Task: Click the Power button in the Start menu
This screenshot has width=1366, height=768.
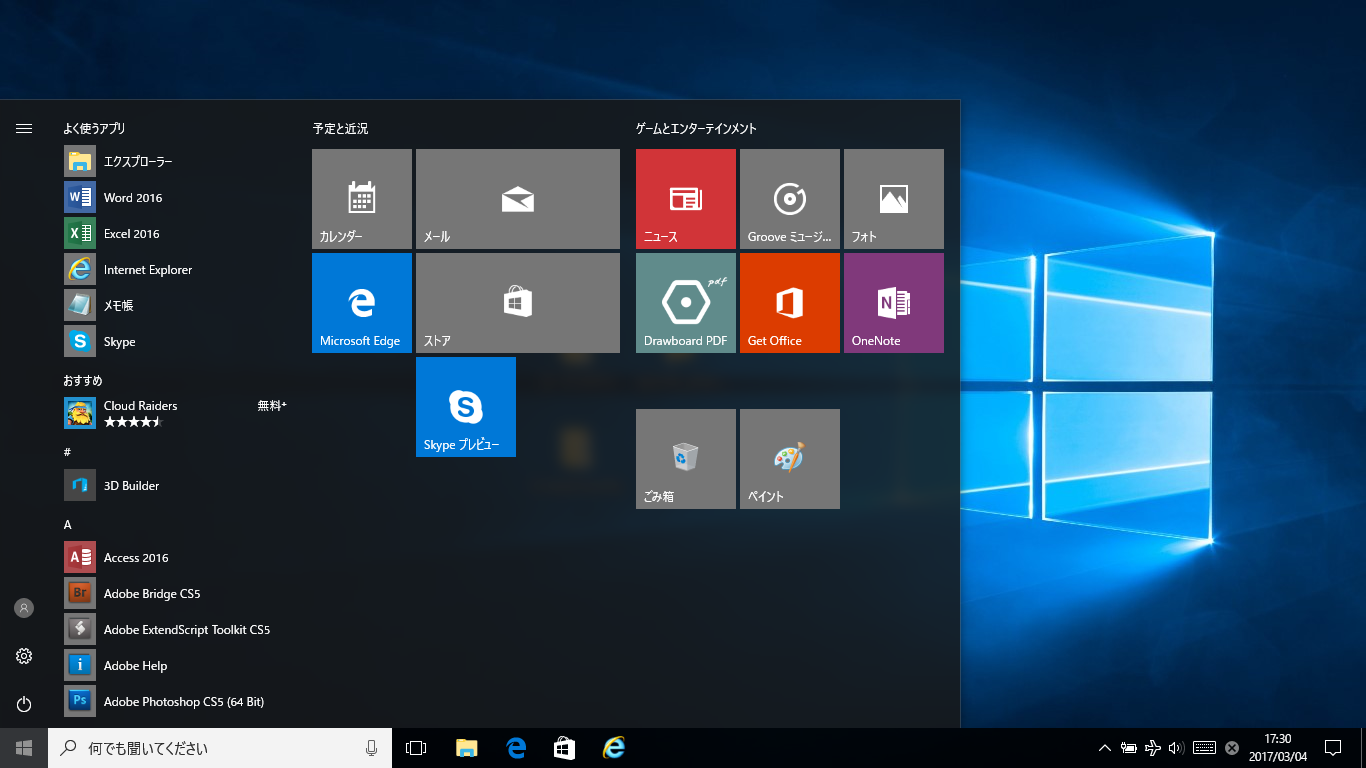Action: tap(24, 704)
